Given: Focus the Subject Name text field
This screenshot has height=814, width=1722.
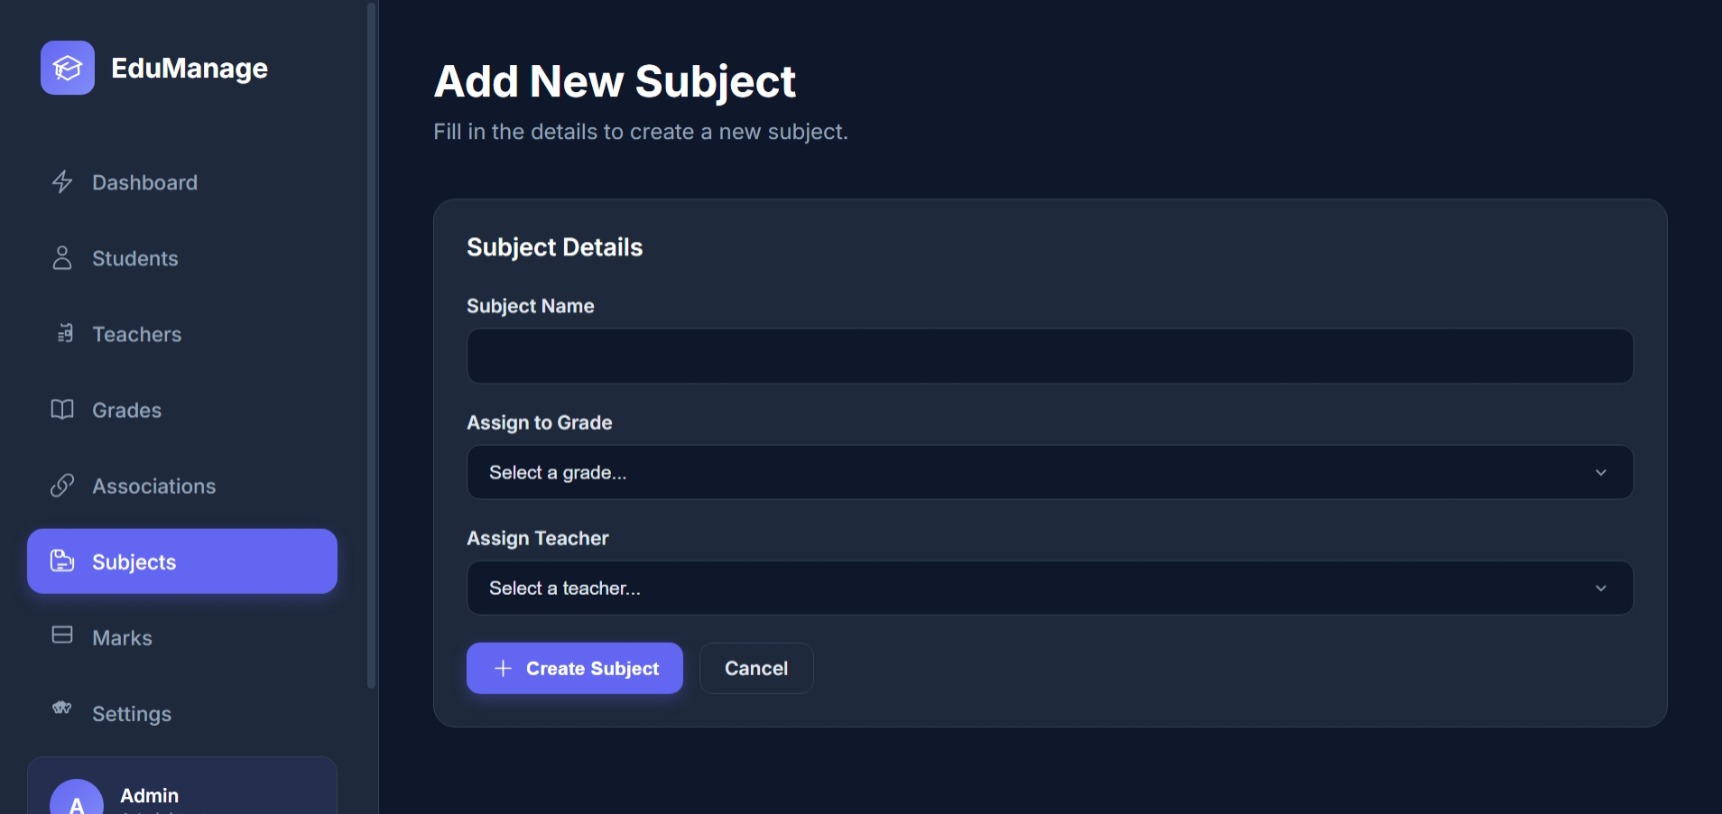Looking at the screenshot, I should pyautogui.click(x=1049, y=357).
